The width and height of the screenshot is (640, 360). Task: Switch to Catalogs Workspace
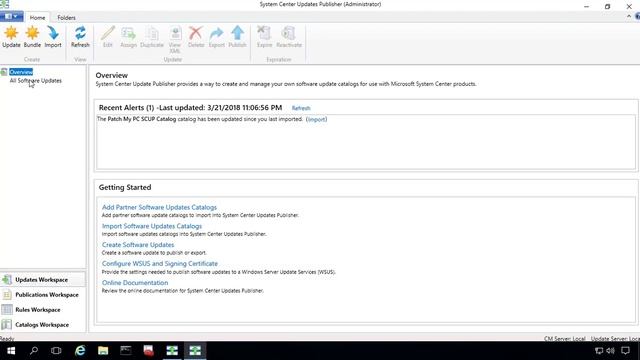42,325
